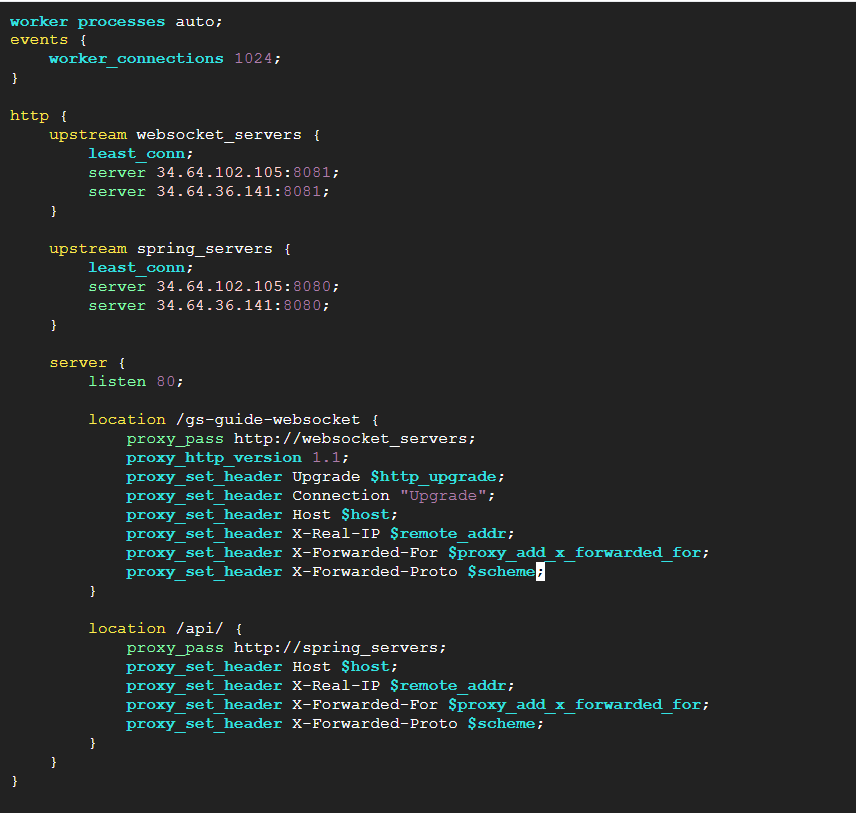Click the upstream name 'spring_servers'
Screen dimensions: 856x813
click(x=204, y=249)
